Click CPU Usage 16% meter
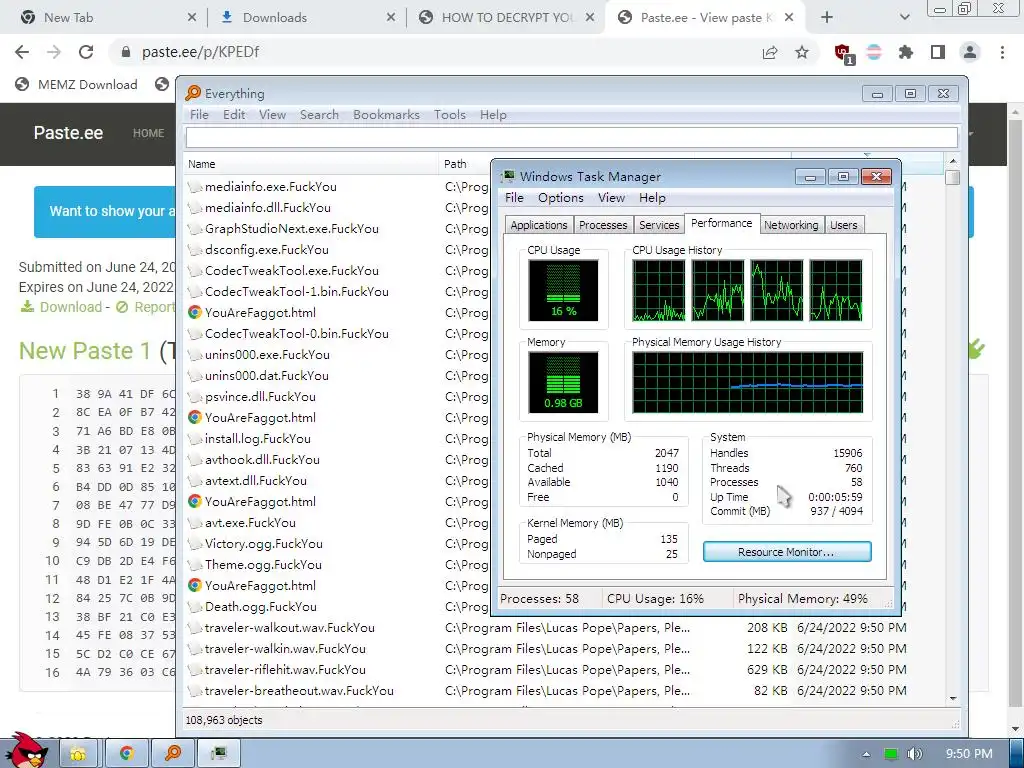 click(563, 291)
